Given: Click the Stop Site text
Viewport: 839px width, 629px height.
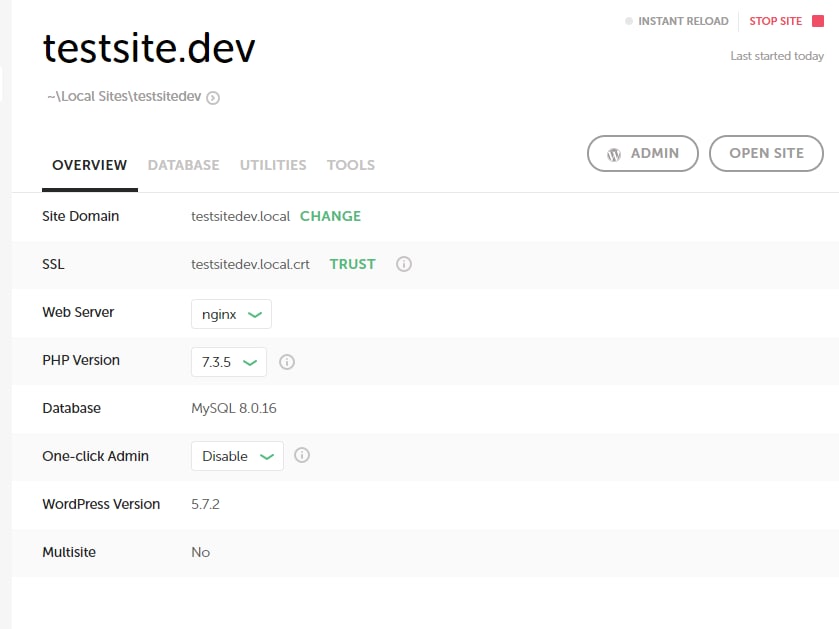Looking at the screenshot, I should (x=775, y=21).
